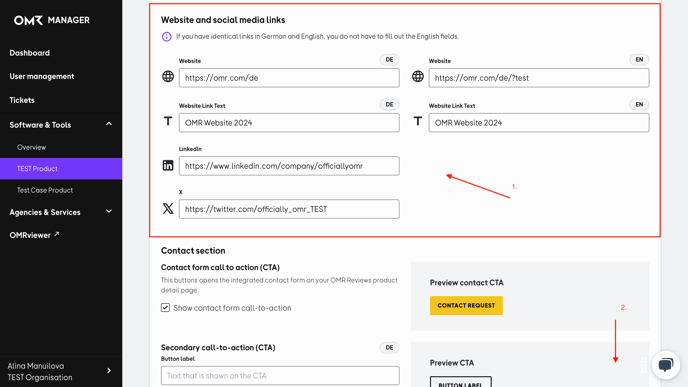Click the X (Twitter) logo icon
Image resolution: width=688 pixels, height=387 pixels.
pyautogui.click(x=168, y=208)
